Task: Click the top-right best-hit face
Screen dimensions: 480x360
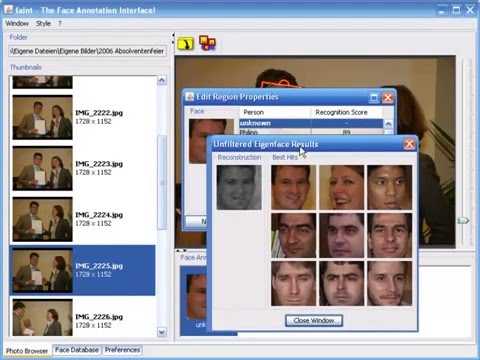Action: point(390,187)
